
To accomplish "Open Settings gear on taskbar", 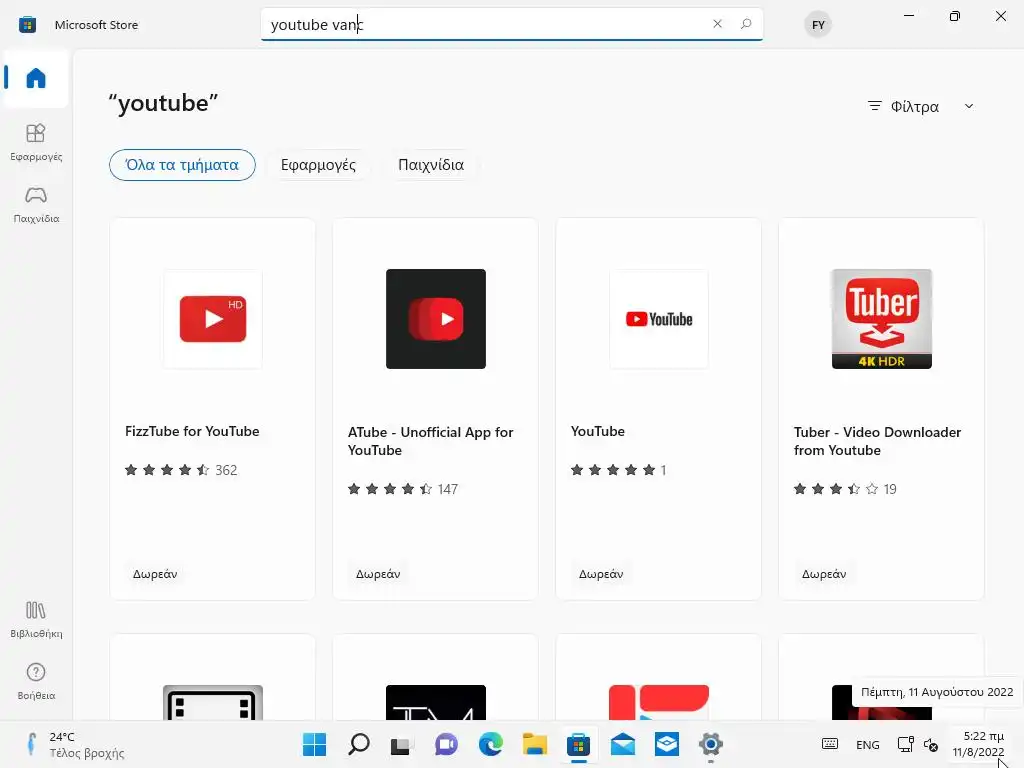I will point(711,744).
